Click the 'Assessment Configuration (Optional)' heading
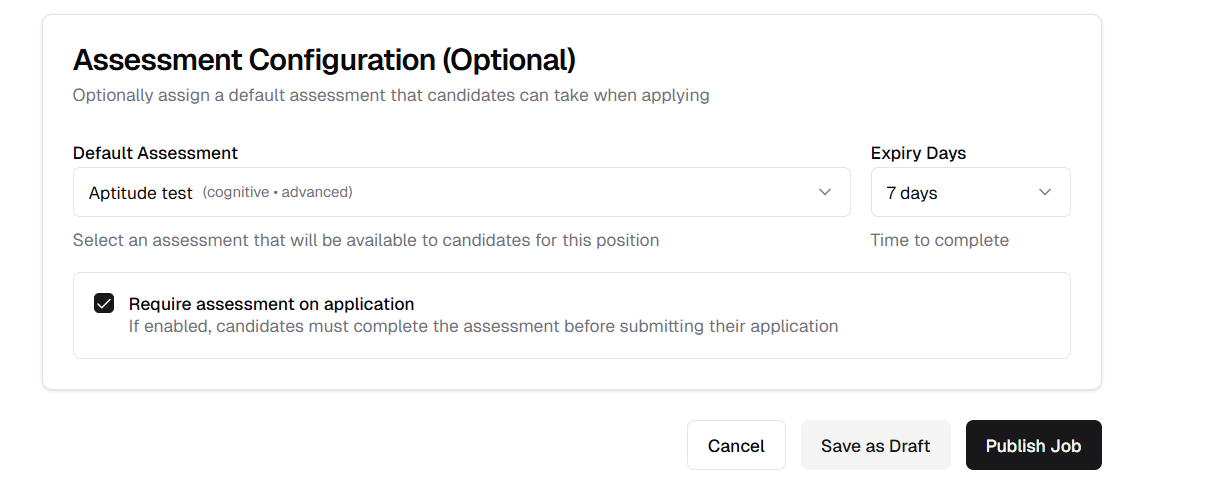 tap(324, 60)
